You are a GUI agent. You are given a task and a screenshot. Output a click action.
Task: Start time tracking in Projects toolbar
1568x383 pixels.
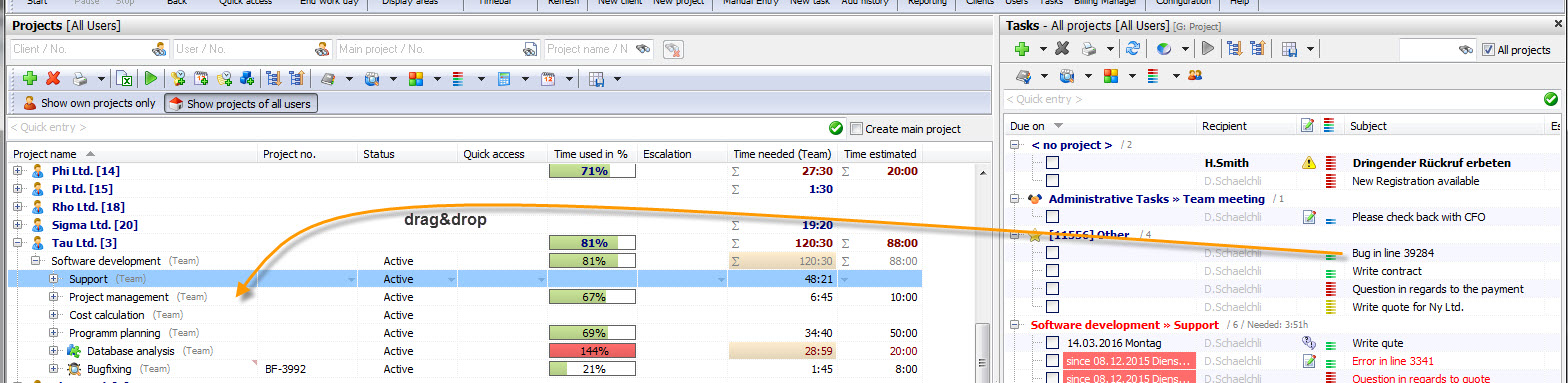click(x=150, y=78)
